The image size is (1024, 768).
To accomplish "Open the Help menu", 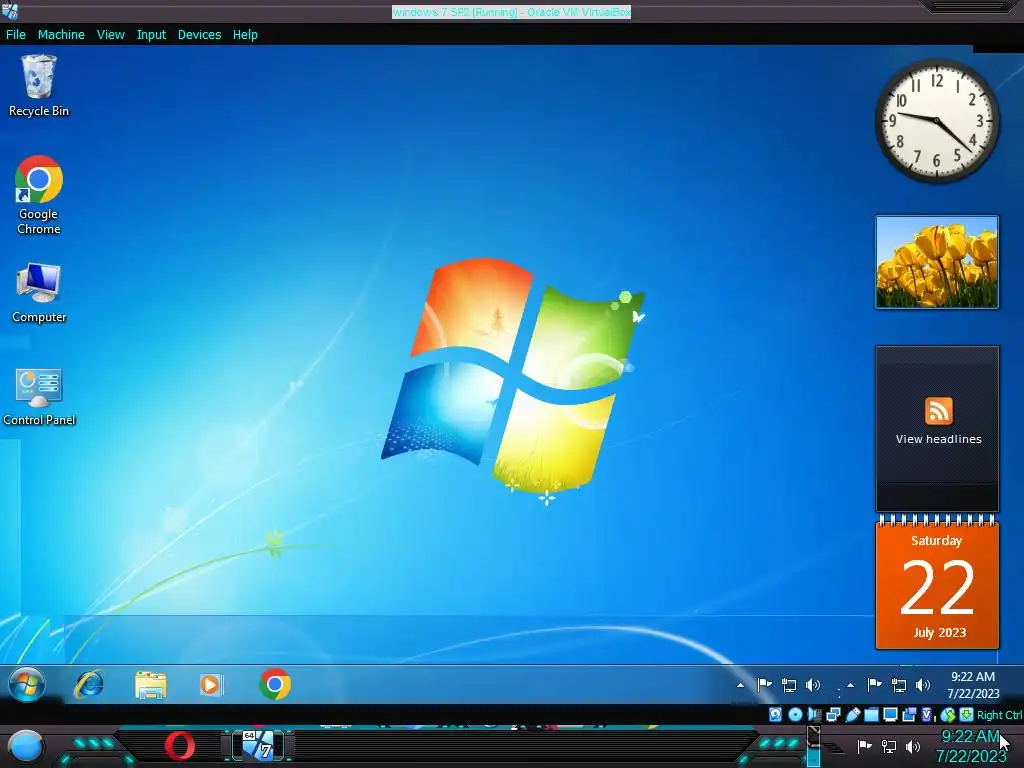I will click(245, 35).
